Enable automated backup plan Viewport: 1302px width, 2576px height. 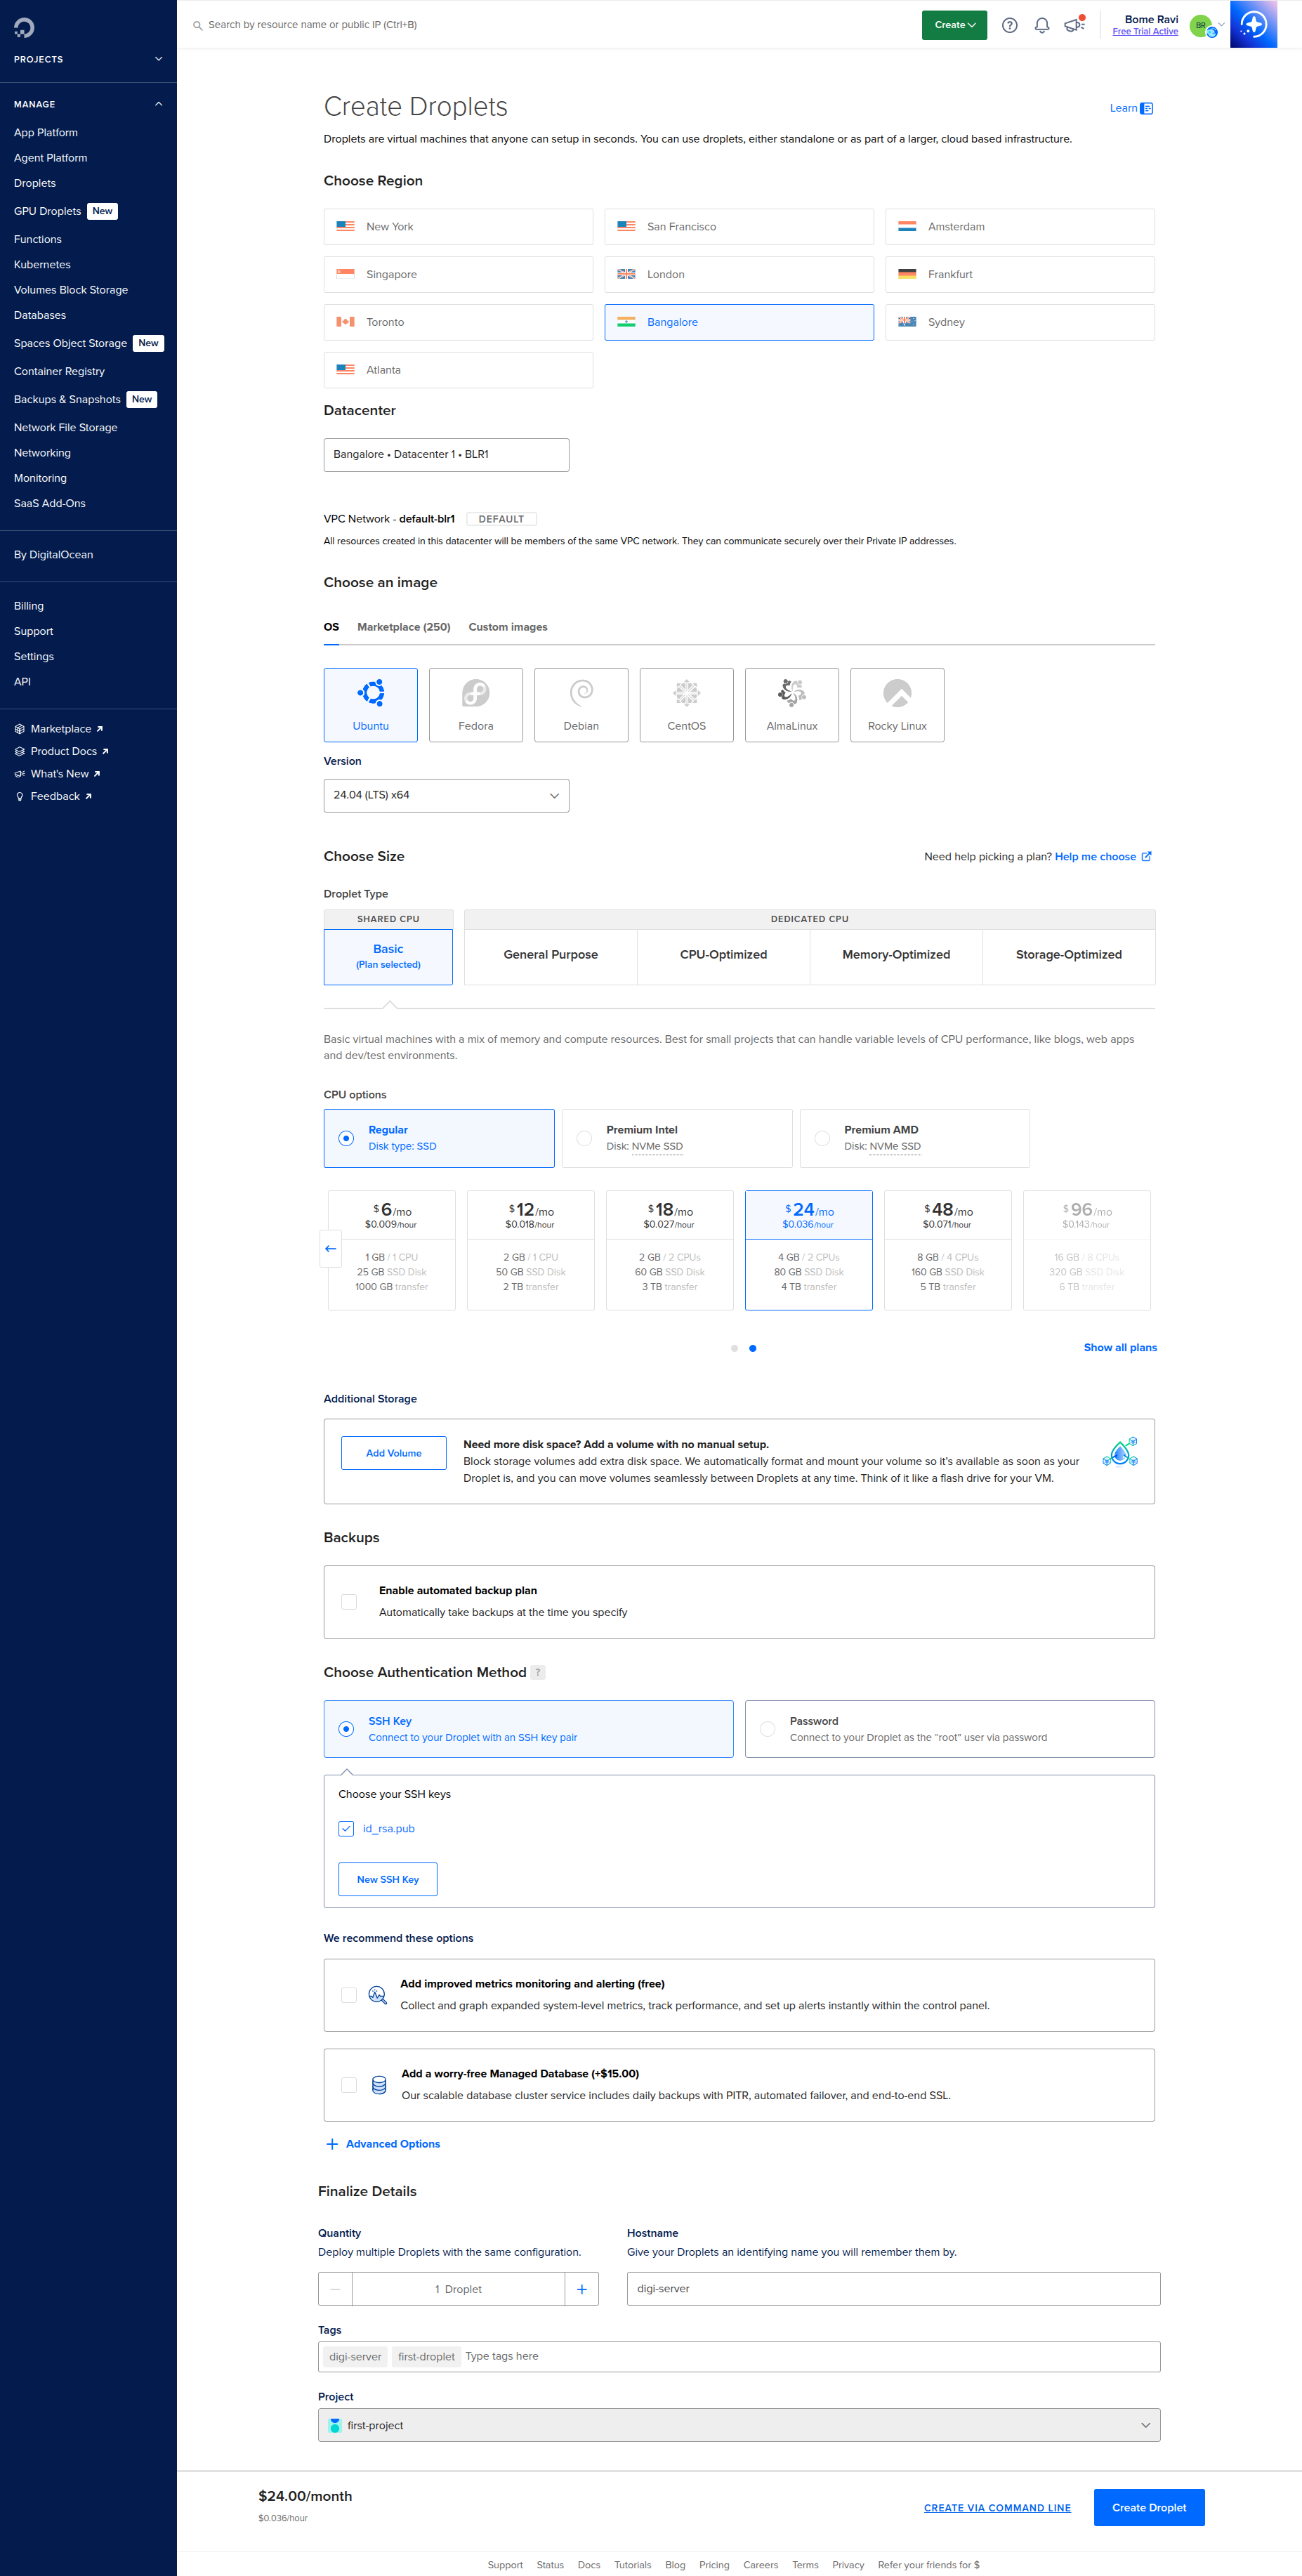(349, 1601)
